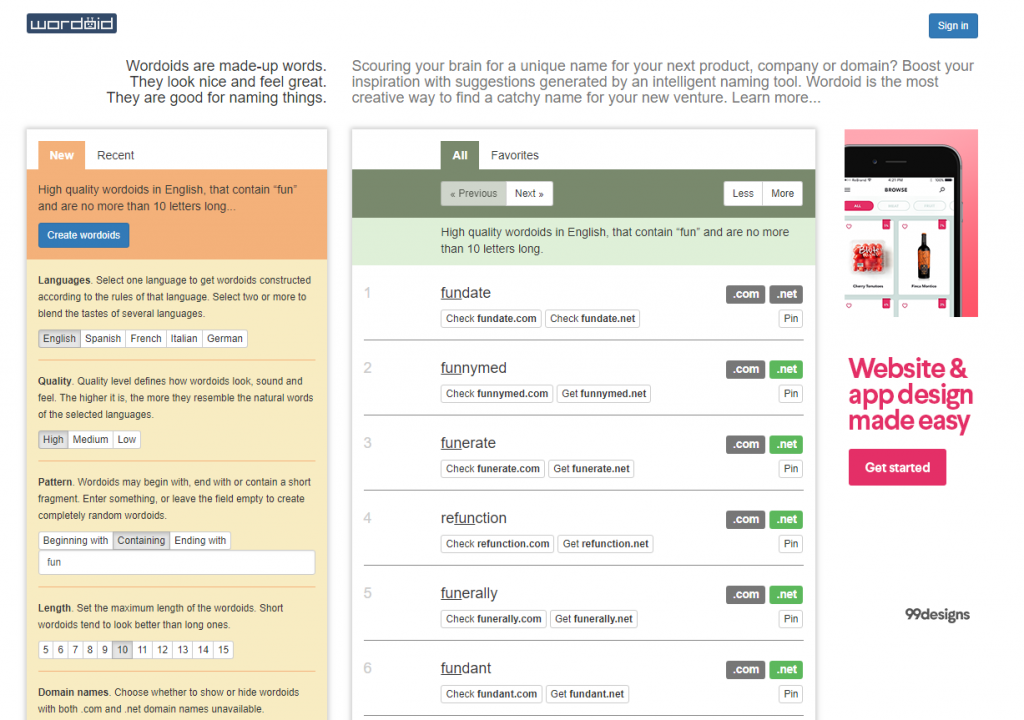Click the green .net badge for fundant
This screenshot has width=1024, height=720.
pyautogui.click(x=787, y=669)
